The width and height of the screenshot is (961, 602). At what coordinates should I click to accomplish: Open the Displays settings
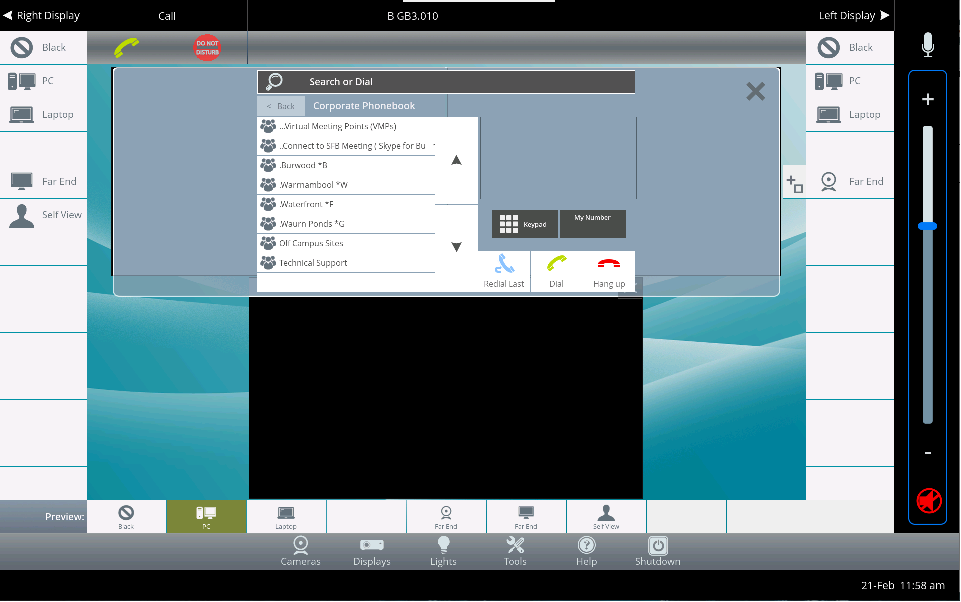[371, 549]
